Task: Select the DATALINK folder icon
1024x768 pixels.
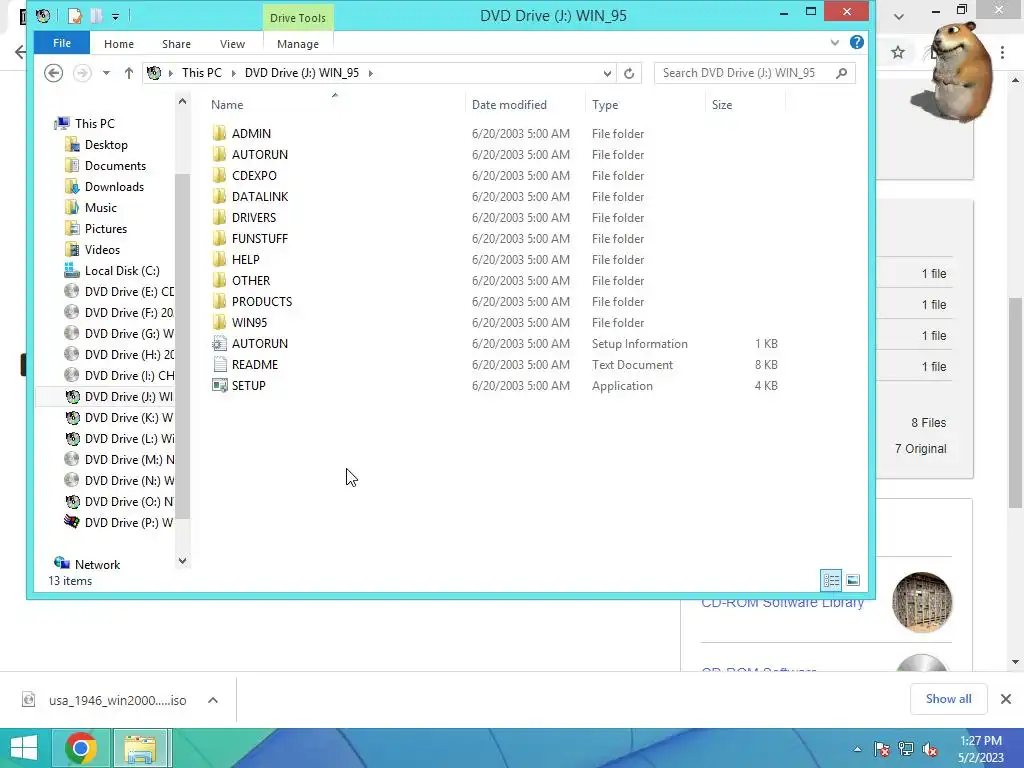Action: point(219,196)
